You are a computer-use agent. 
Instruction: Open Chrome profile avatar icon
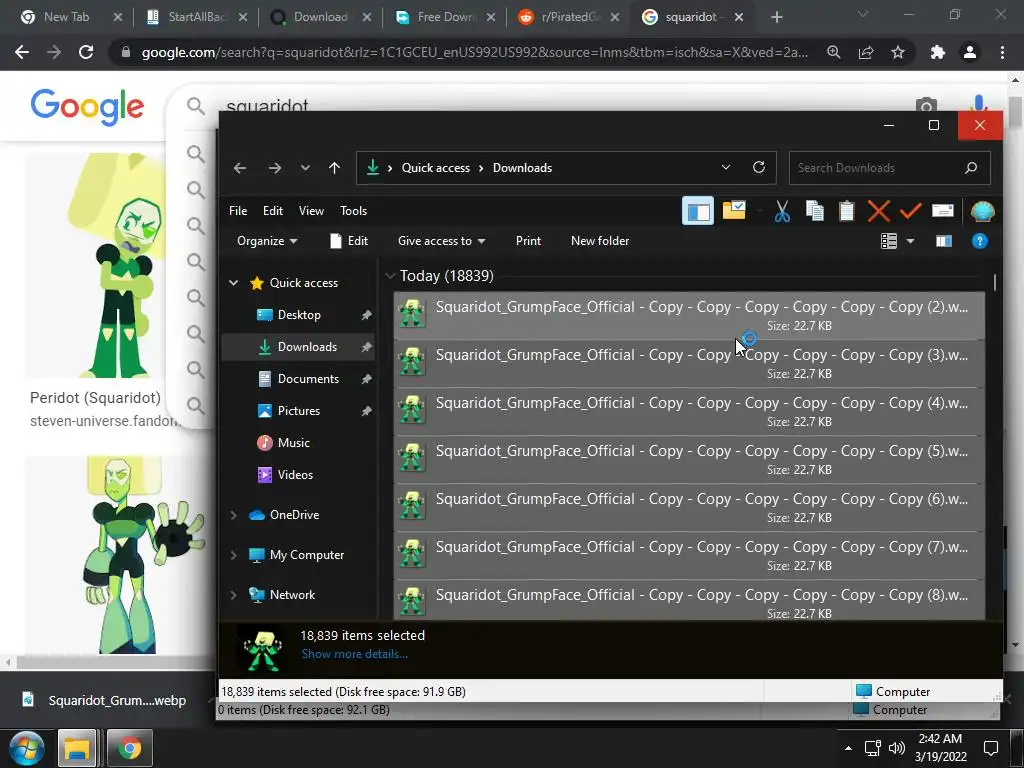click(x=970, y=52)
